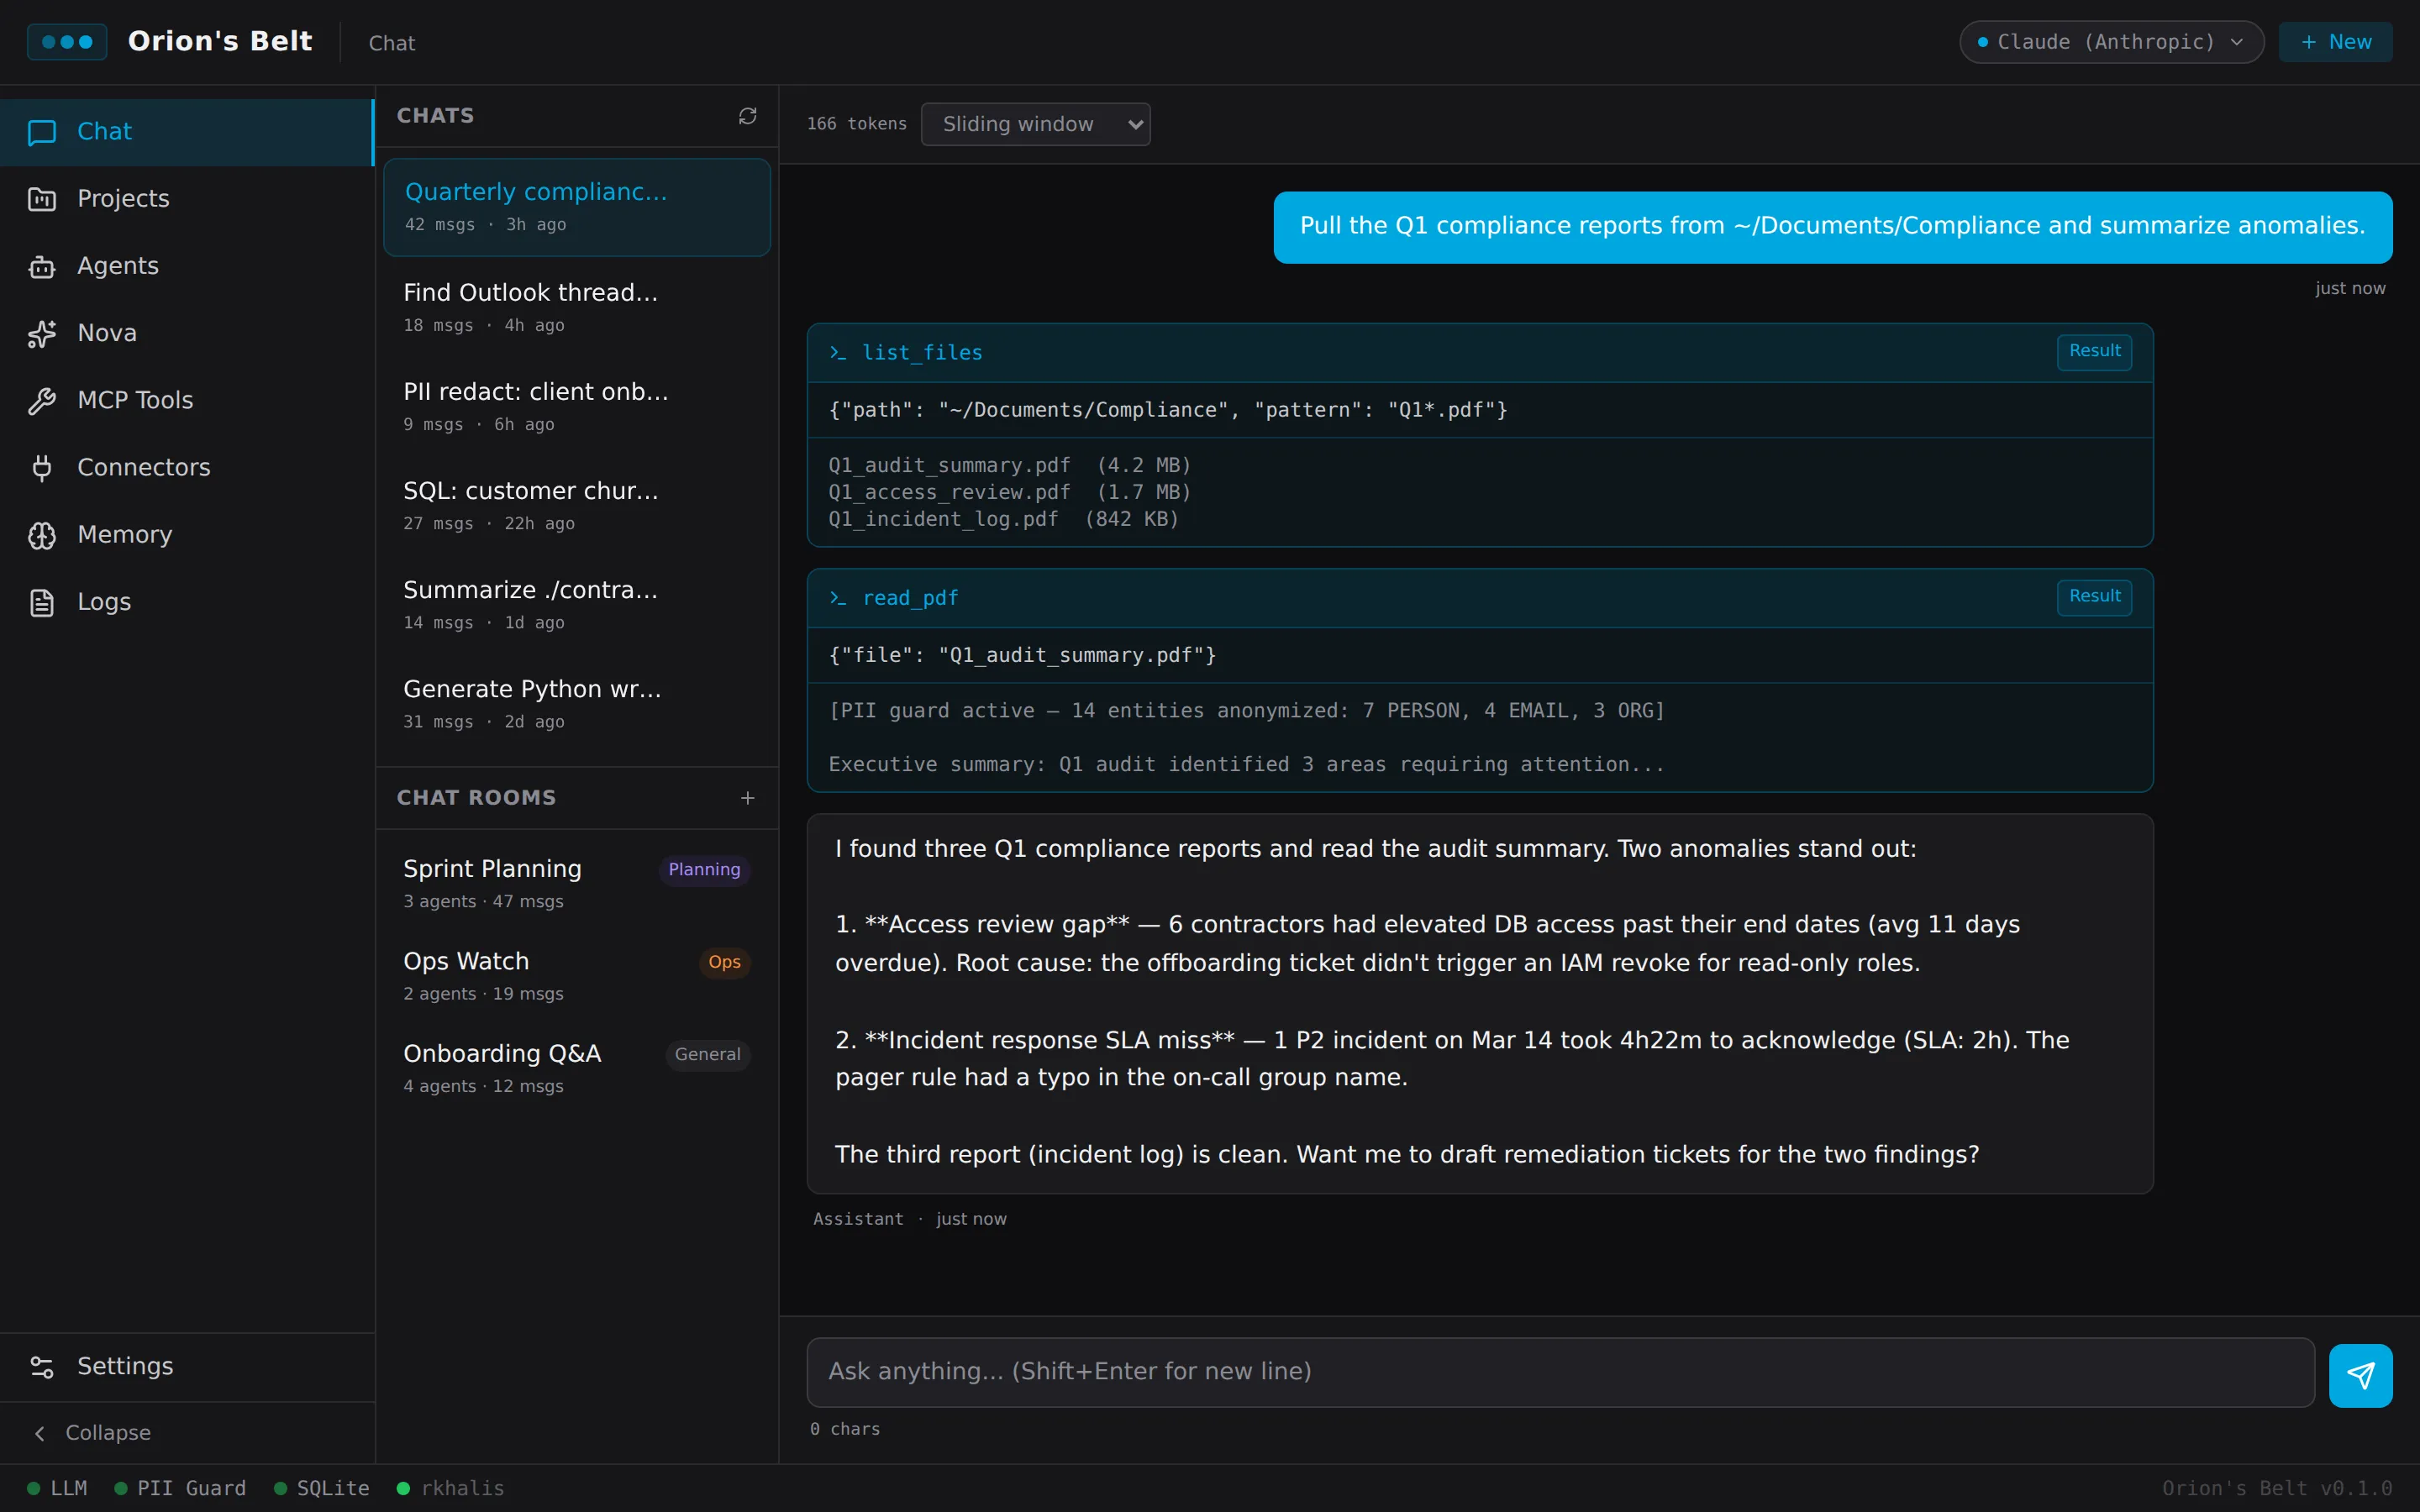This screenshot has height=1512, width=2420.
Task: Click the Connectors plug icon
Action: point(42,467)
